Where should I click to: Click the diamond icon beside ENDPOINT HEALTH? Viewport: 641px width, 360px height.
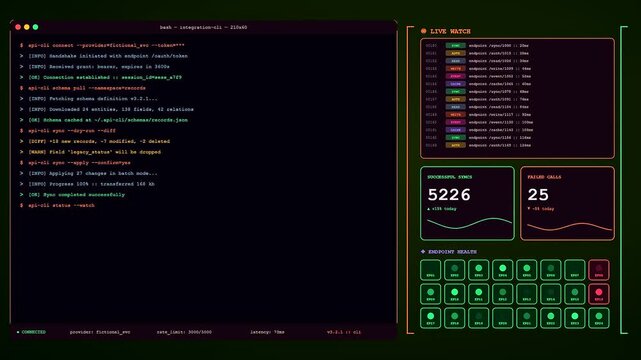coord(423,252)
